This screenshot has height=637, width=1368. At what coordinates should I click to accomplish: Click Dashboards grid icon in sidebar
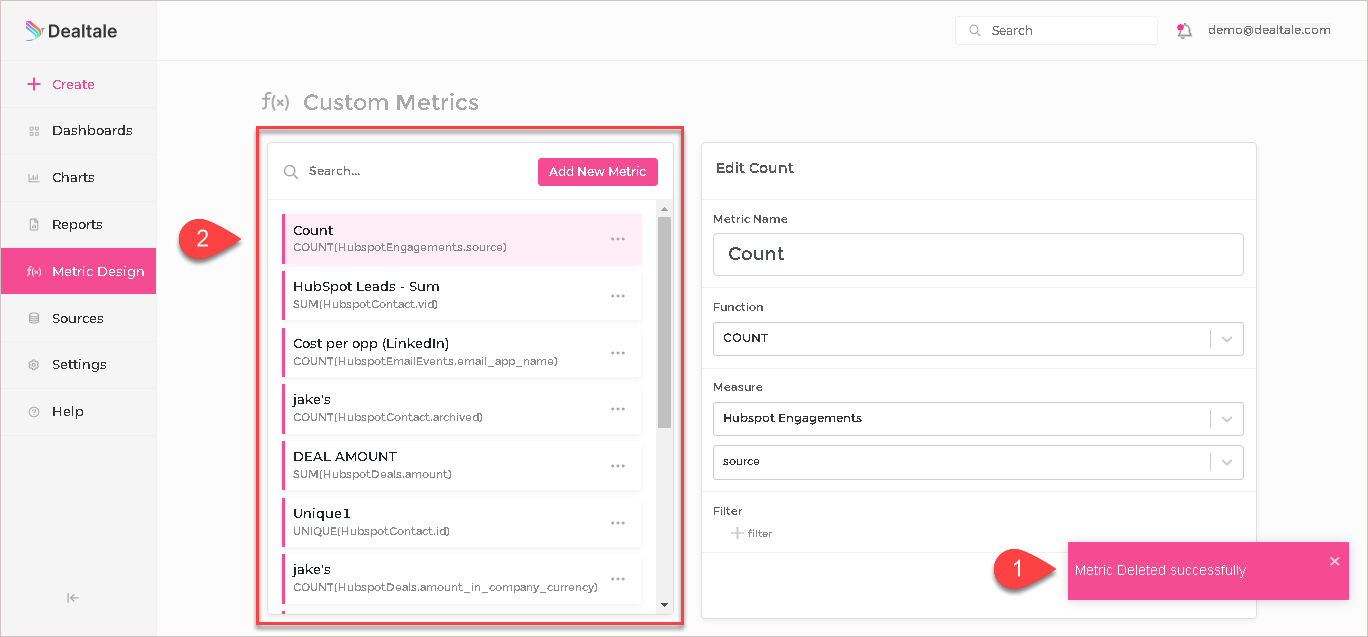pyautogui.click(x=33, y=131)
